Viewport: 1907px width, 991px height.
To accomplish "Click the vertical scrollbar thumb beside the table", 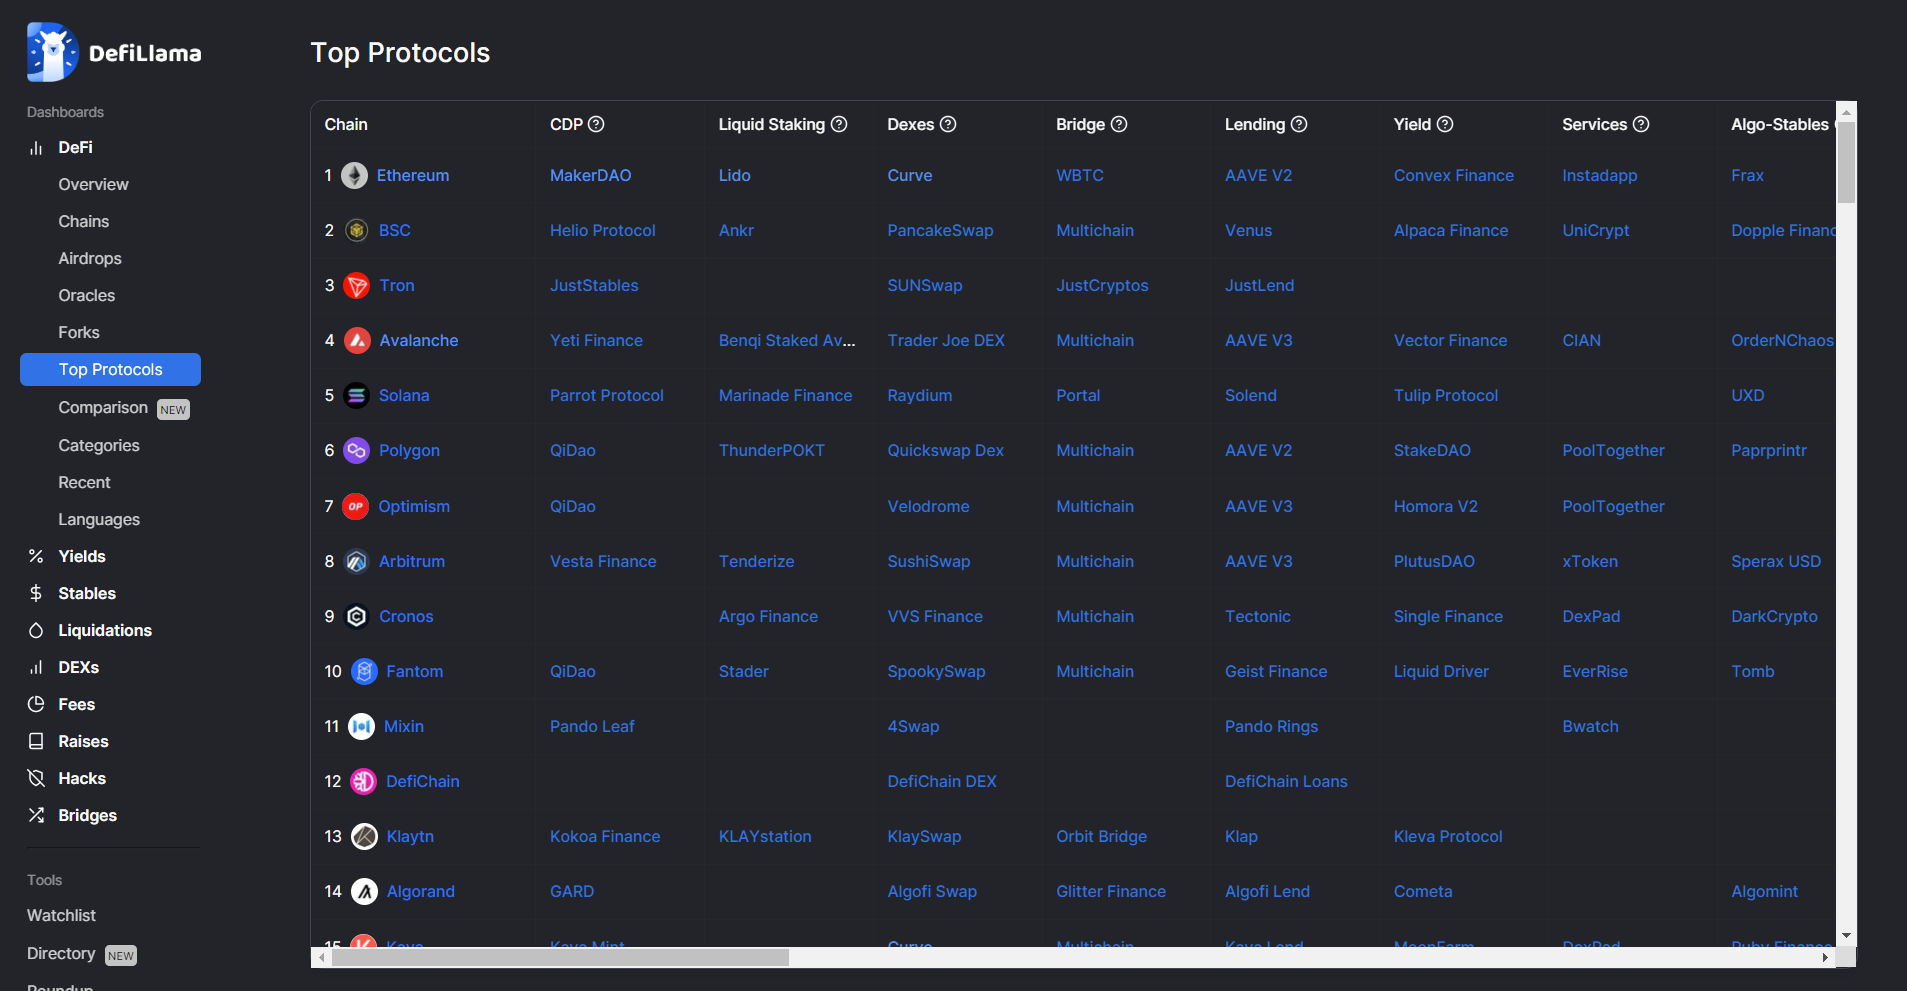I will [x=1847, y=162].
